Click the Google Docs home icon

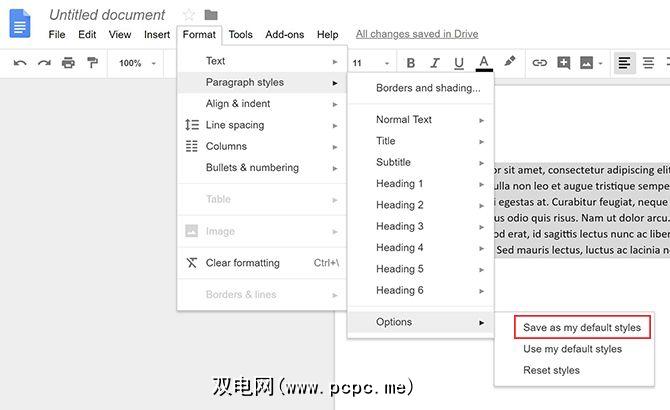pyautogui.click(x=20, y=24)
